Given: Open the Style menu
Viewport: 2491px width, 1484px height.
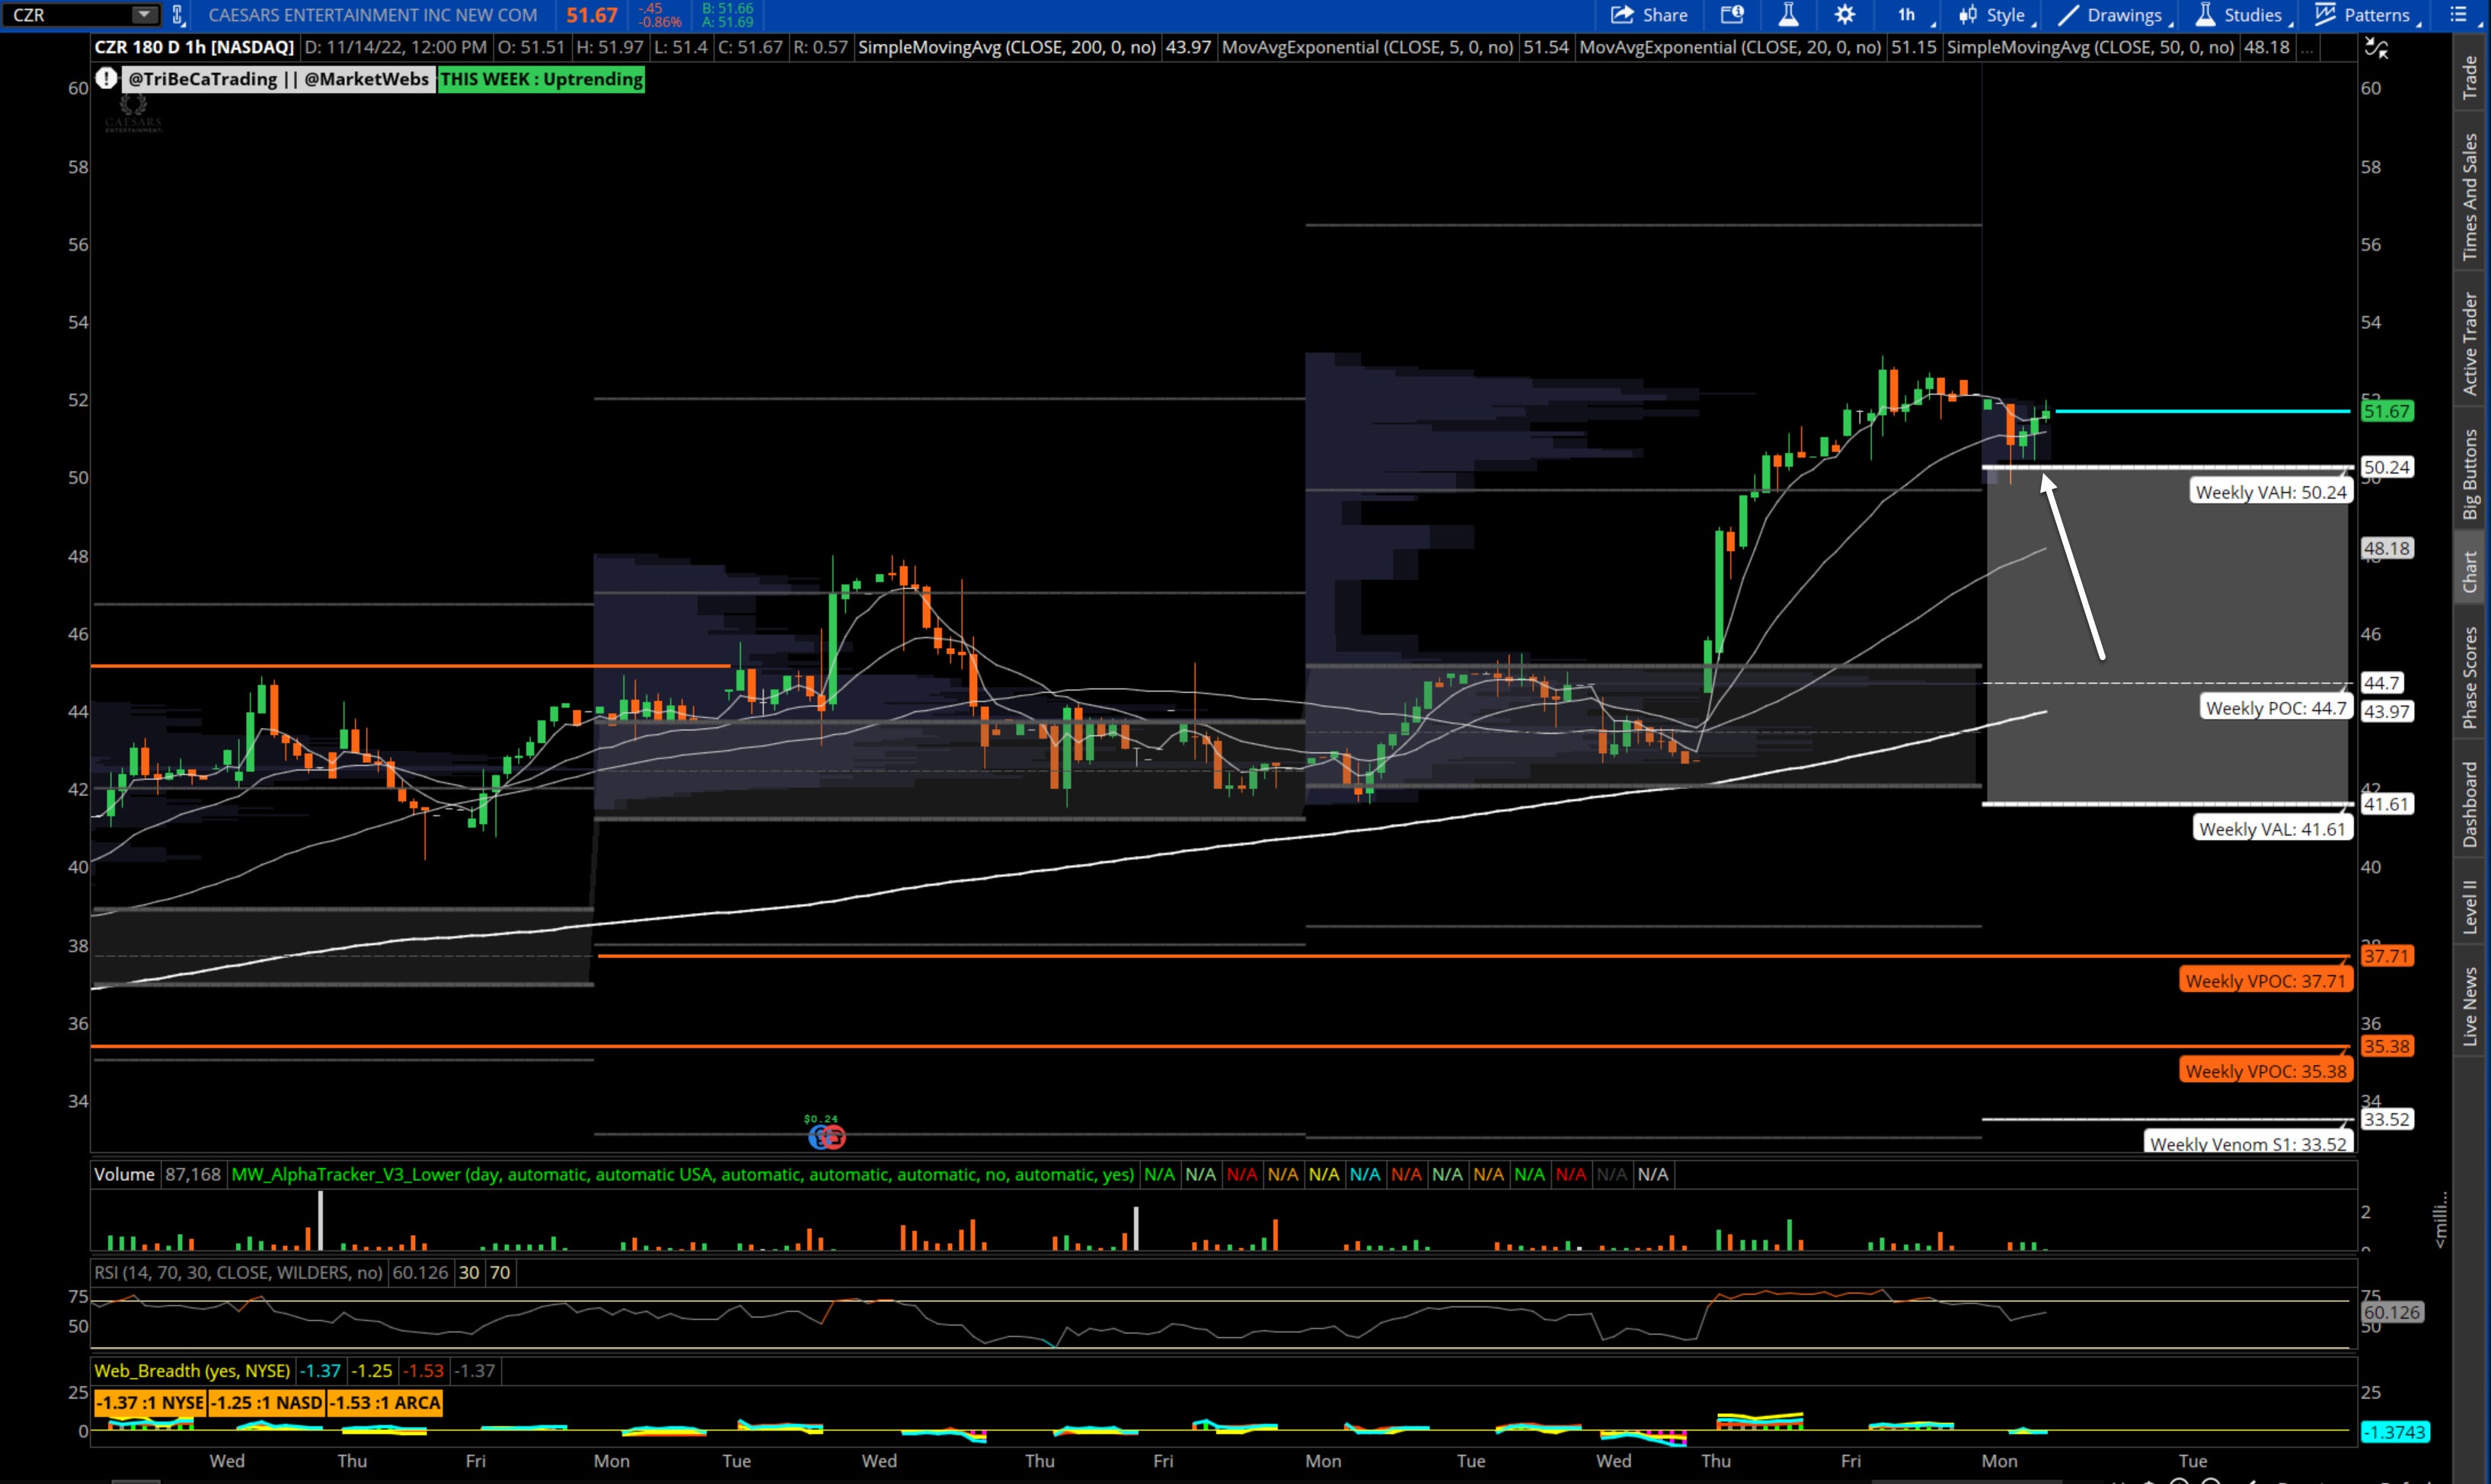Looking at the screenshot, I should (1997, 15).
